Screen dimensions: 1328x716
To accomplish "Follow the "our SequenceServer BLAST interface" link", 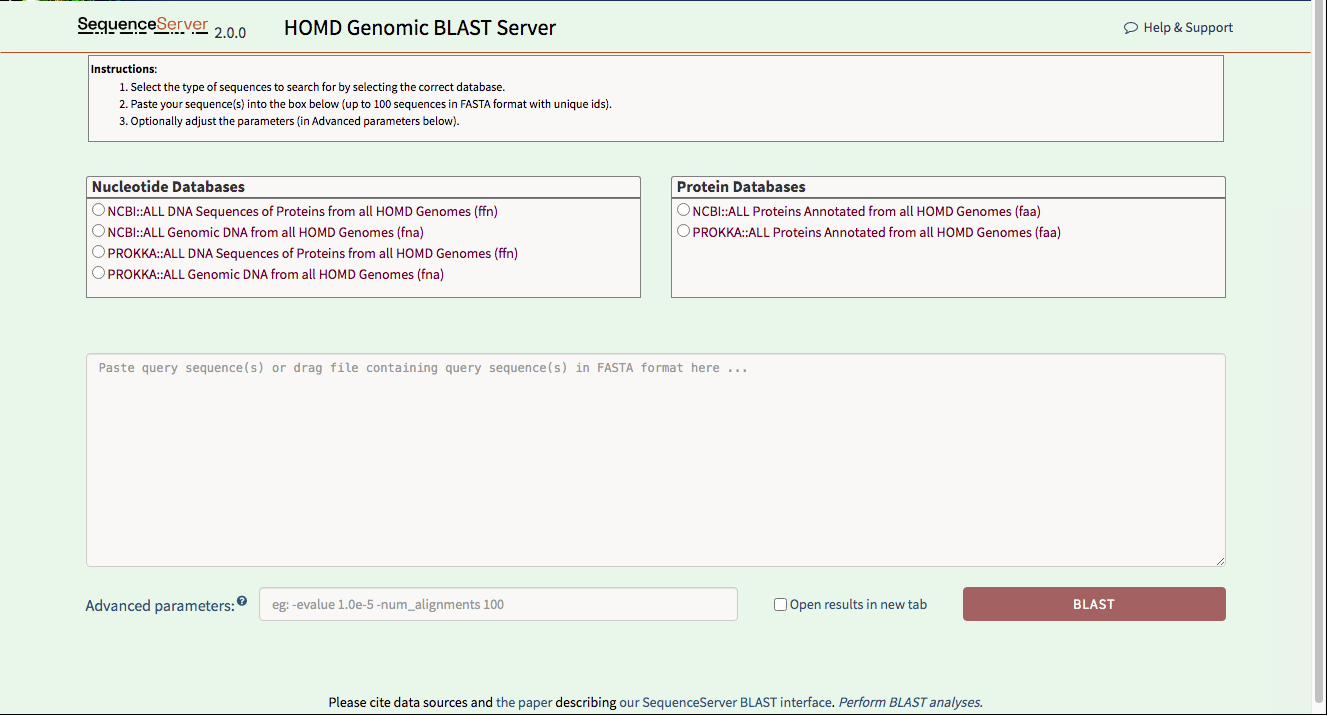I will click(x=725, y=703).
